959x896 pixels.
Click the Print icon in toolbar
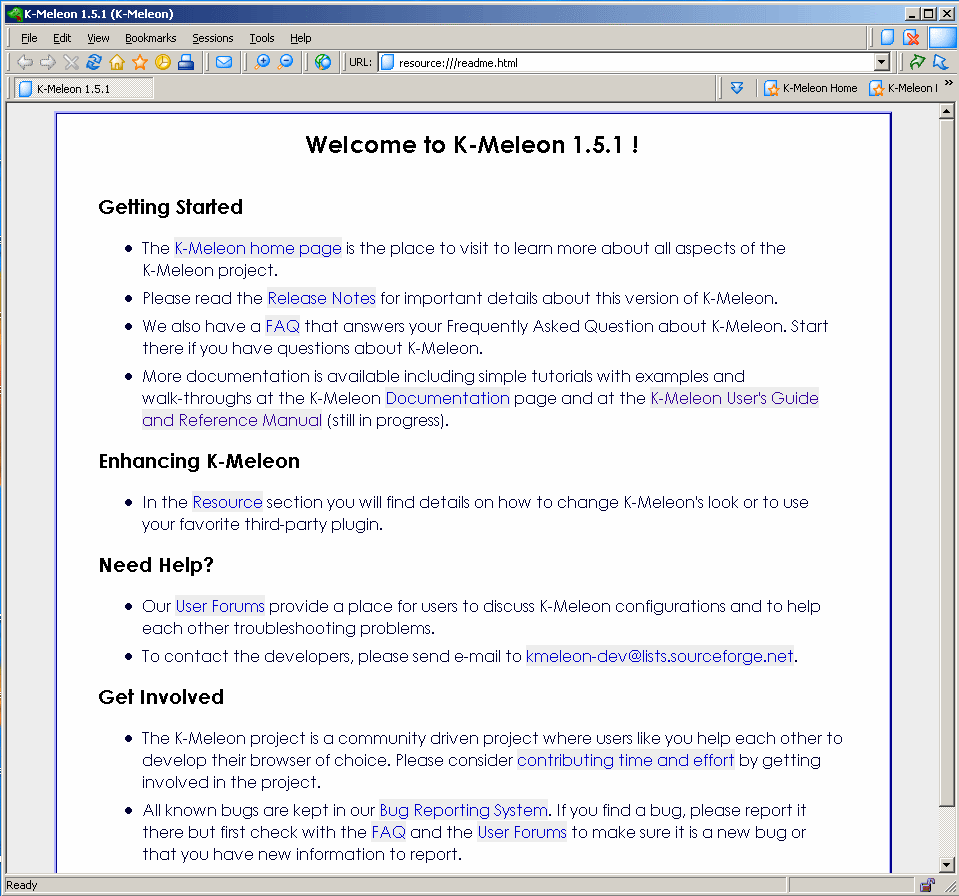coord(186,62)
